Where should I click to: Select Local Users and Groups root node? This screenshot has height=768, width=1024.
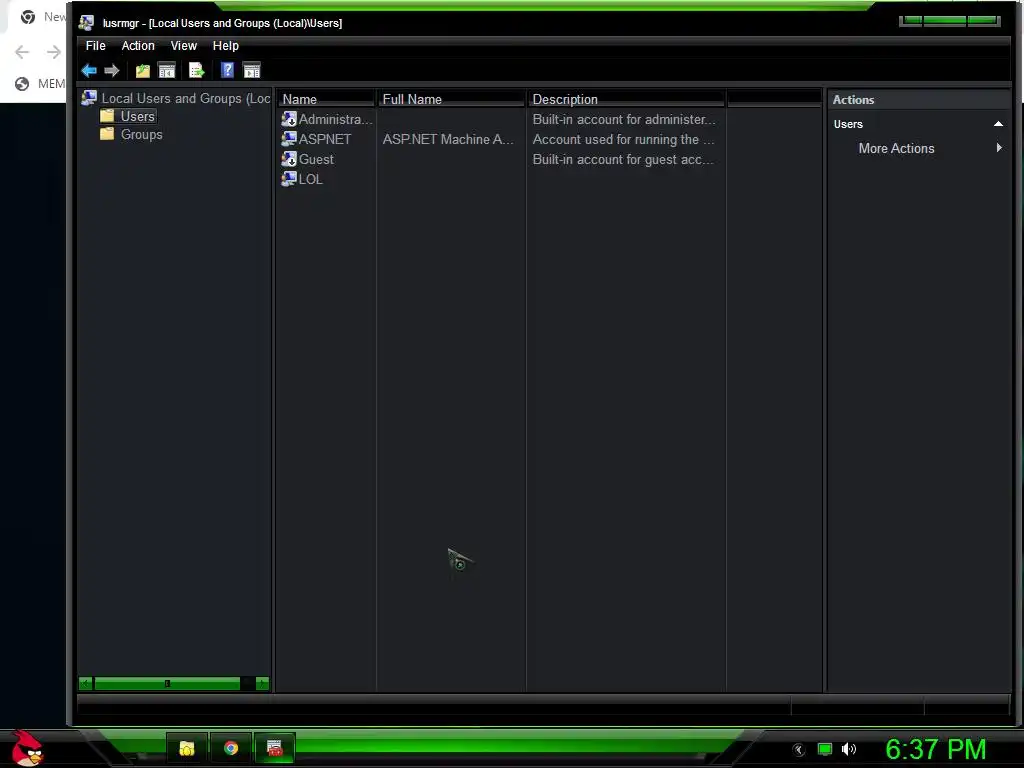(x=185, y=98)
